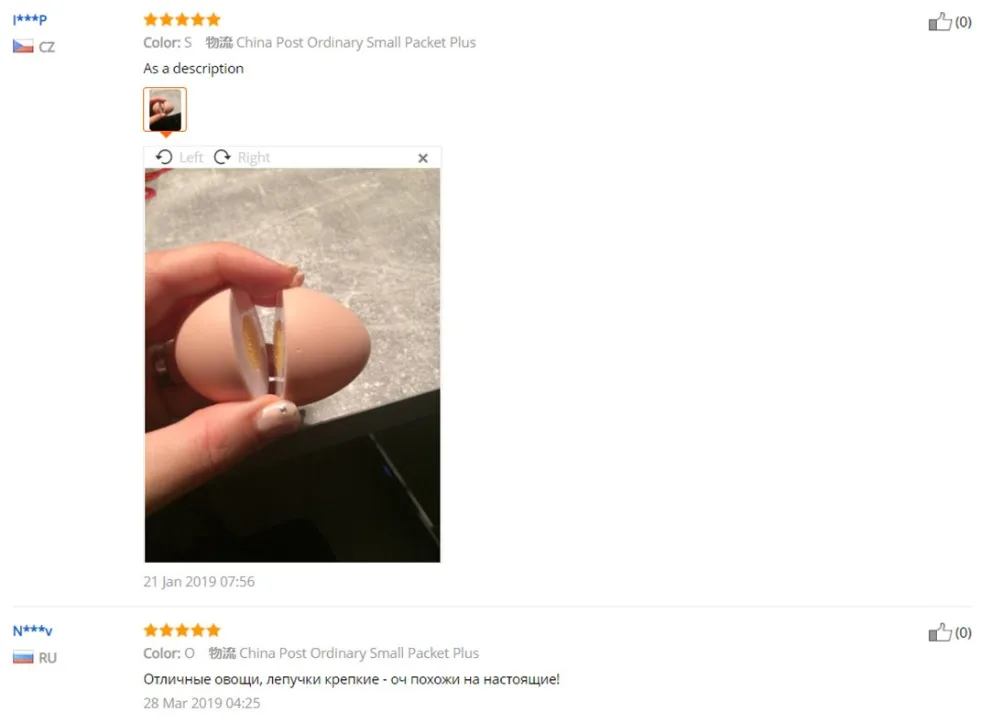
Task: Click the Czech Republic flag icon
Action: pyautogui.click(x=23, y=47)
